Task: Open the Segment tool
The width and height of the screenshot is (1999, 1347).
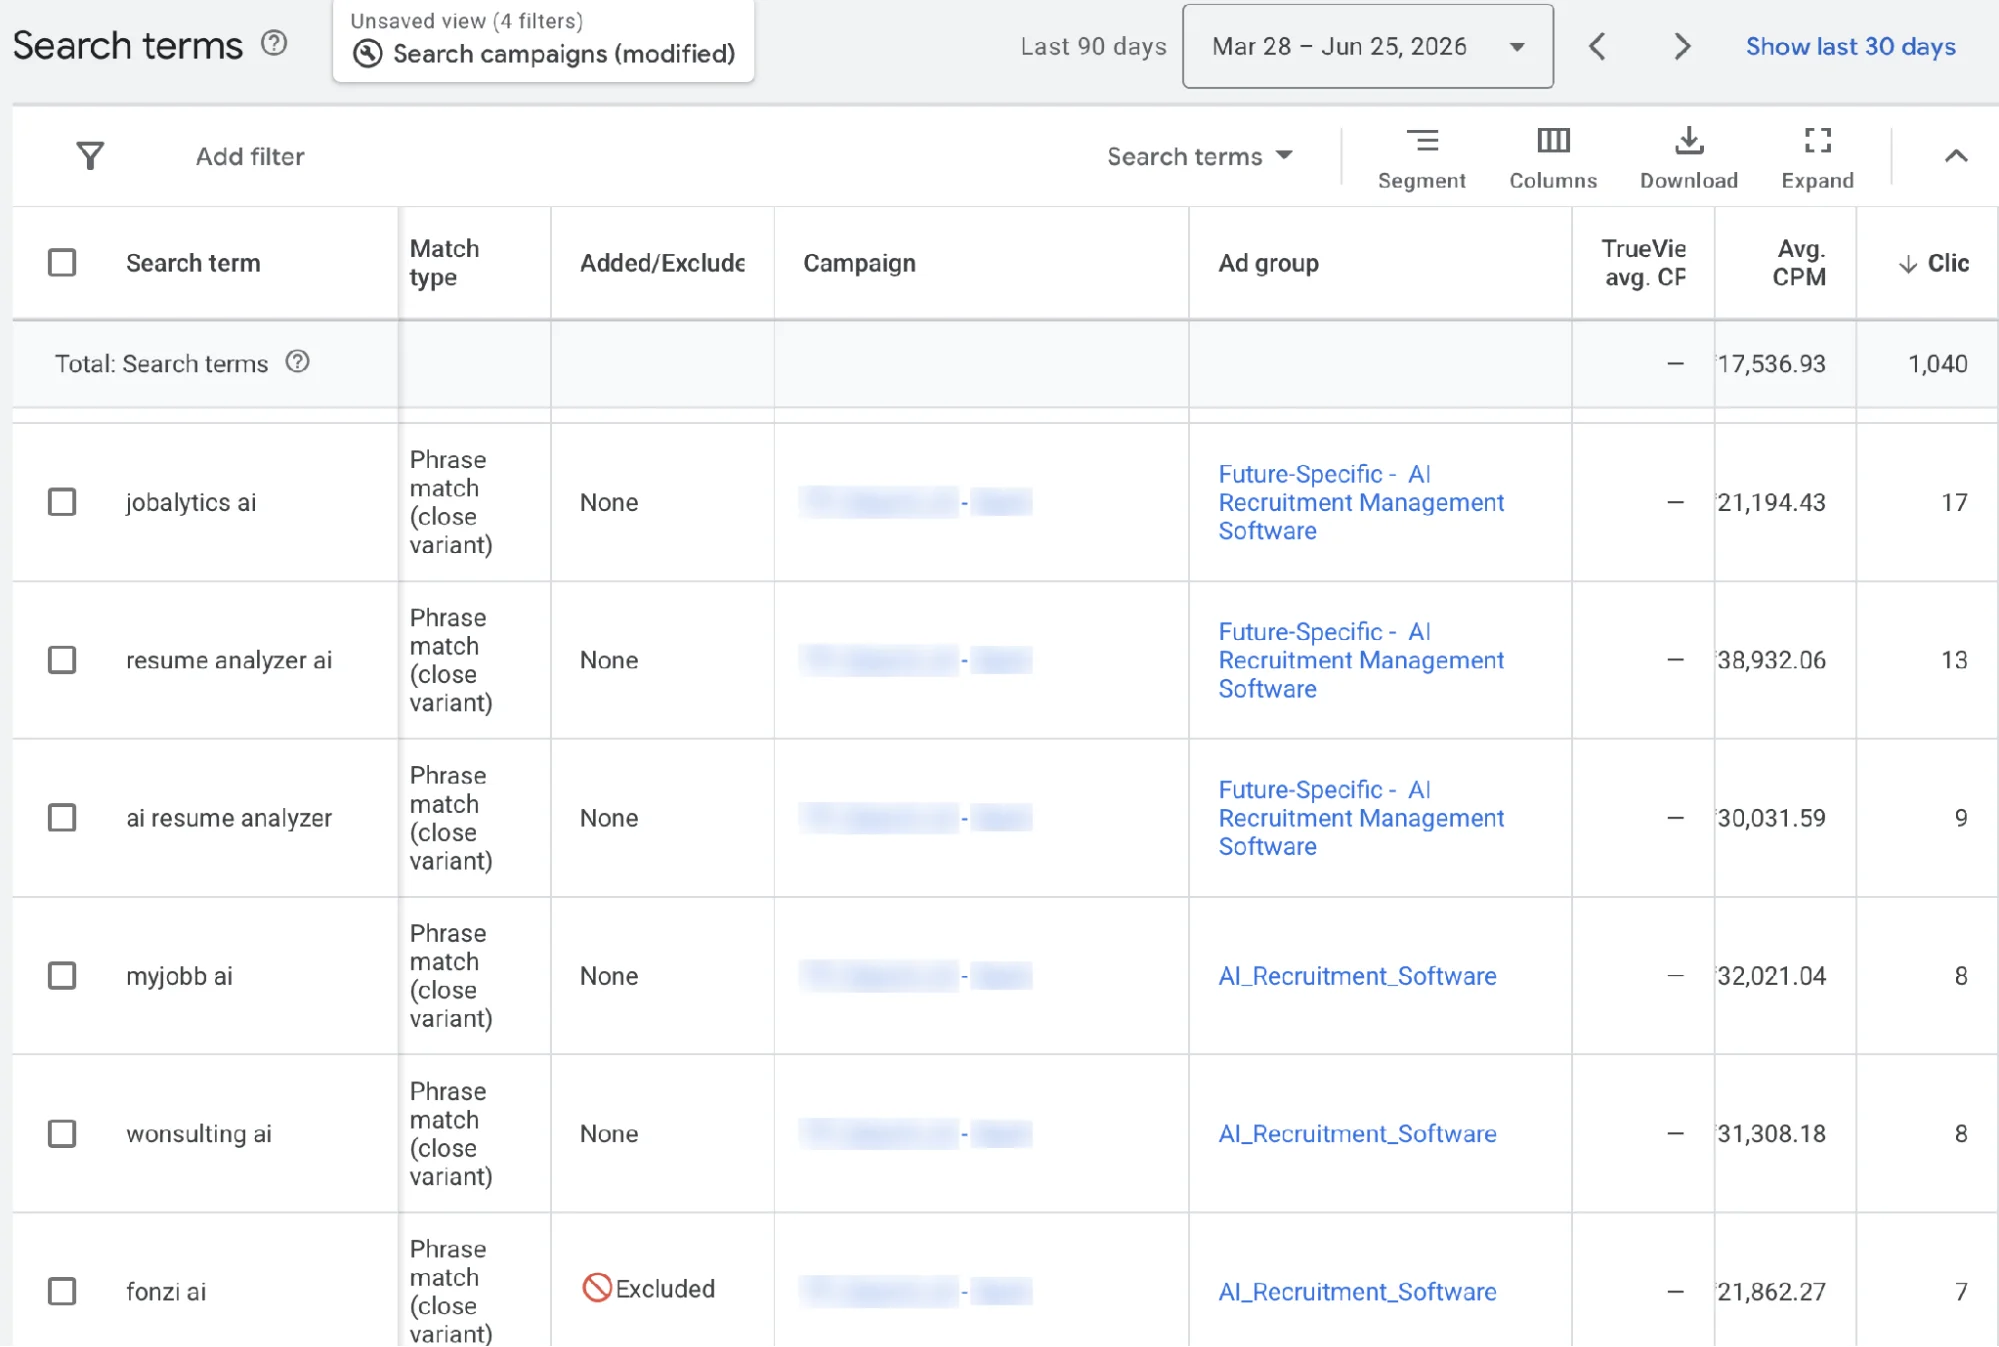Action: click(x=1421, y=158)
